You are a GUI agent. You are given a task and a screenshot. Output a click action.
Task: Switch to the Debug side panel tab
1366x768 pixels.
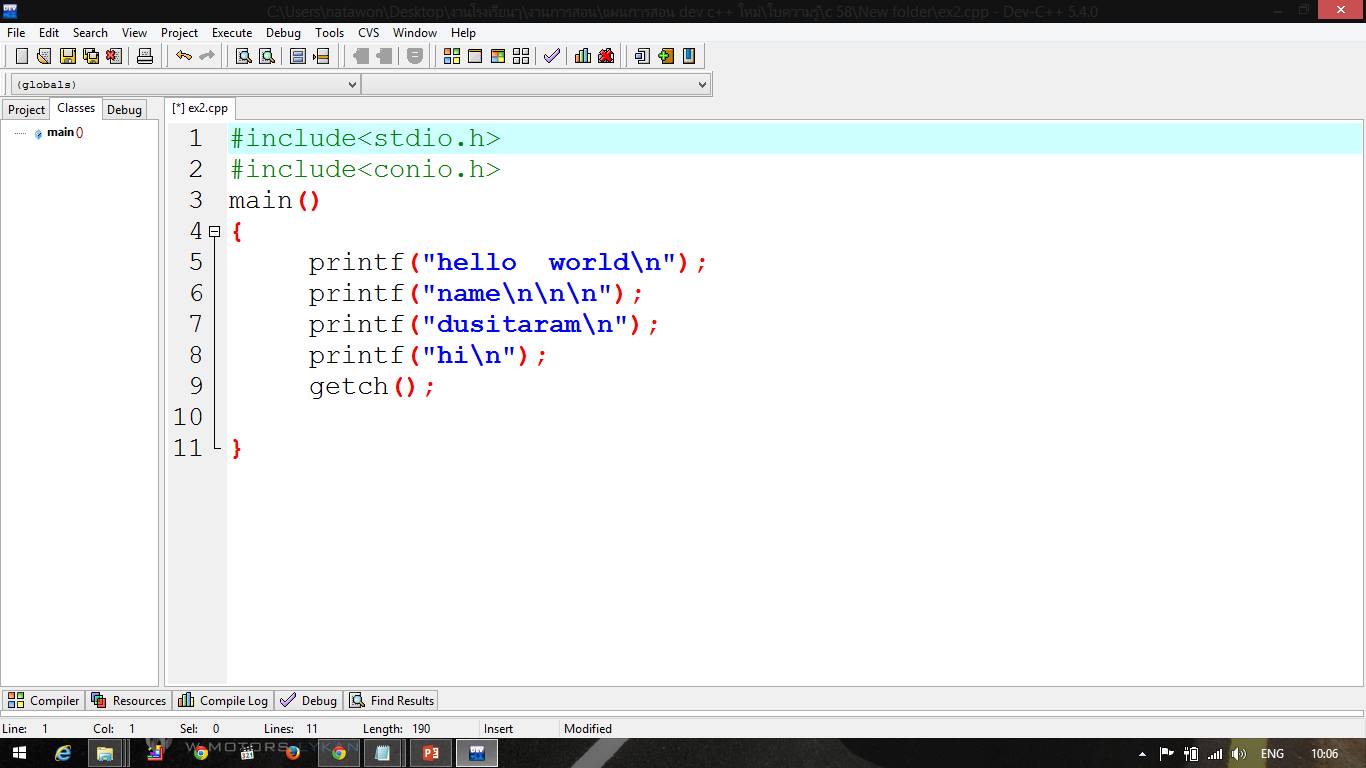[123, 109]
